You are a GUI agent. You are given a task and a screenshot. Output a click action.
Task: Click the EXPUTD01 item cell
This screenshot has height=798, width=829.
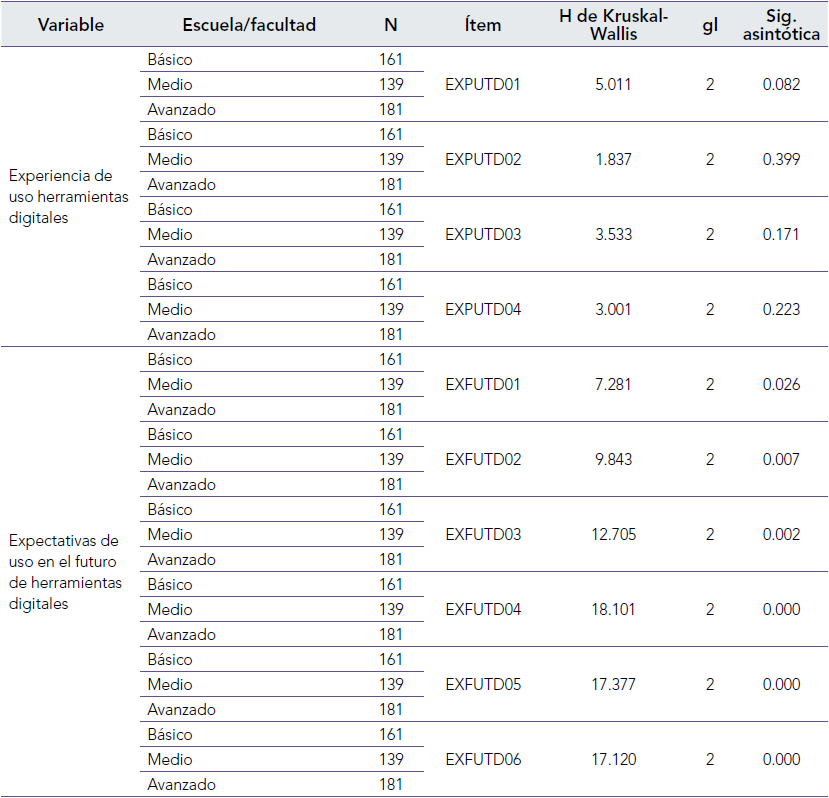(x=483, y=85)
